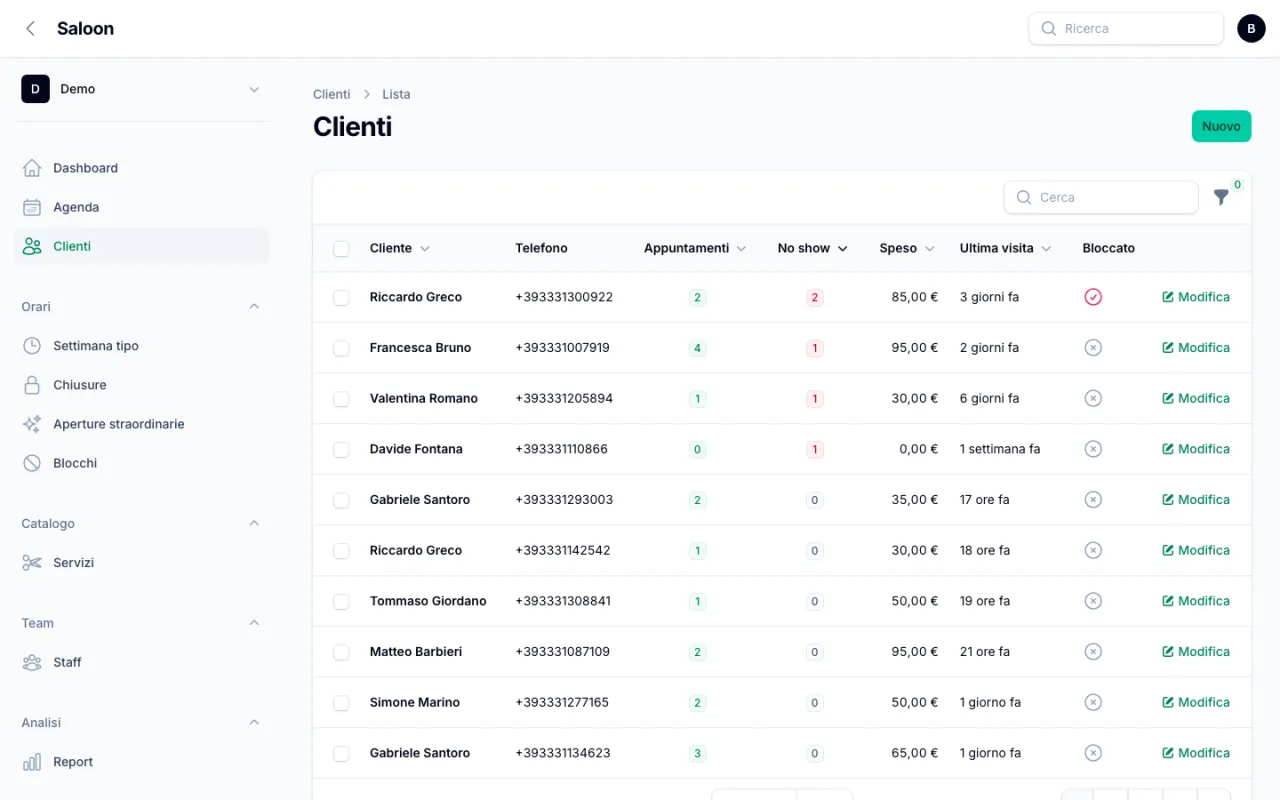This screenshot has width=1280, height=800.
Task: Select Francesca Bruno's row checkbox
Action: pyautogui.click(x=341, y=348)
